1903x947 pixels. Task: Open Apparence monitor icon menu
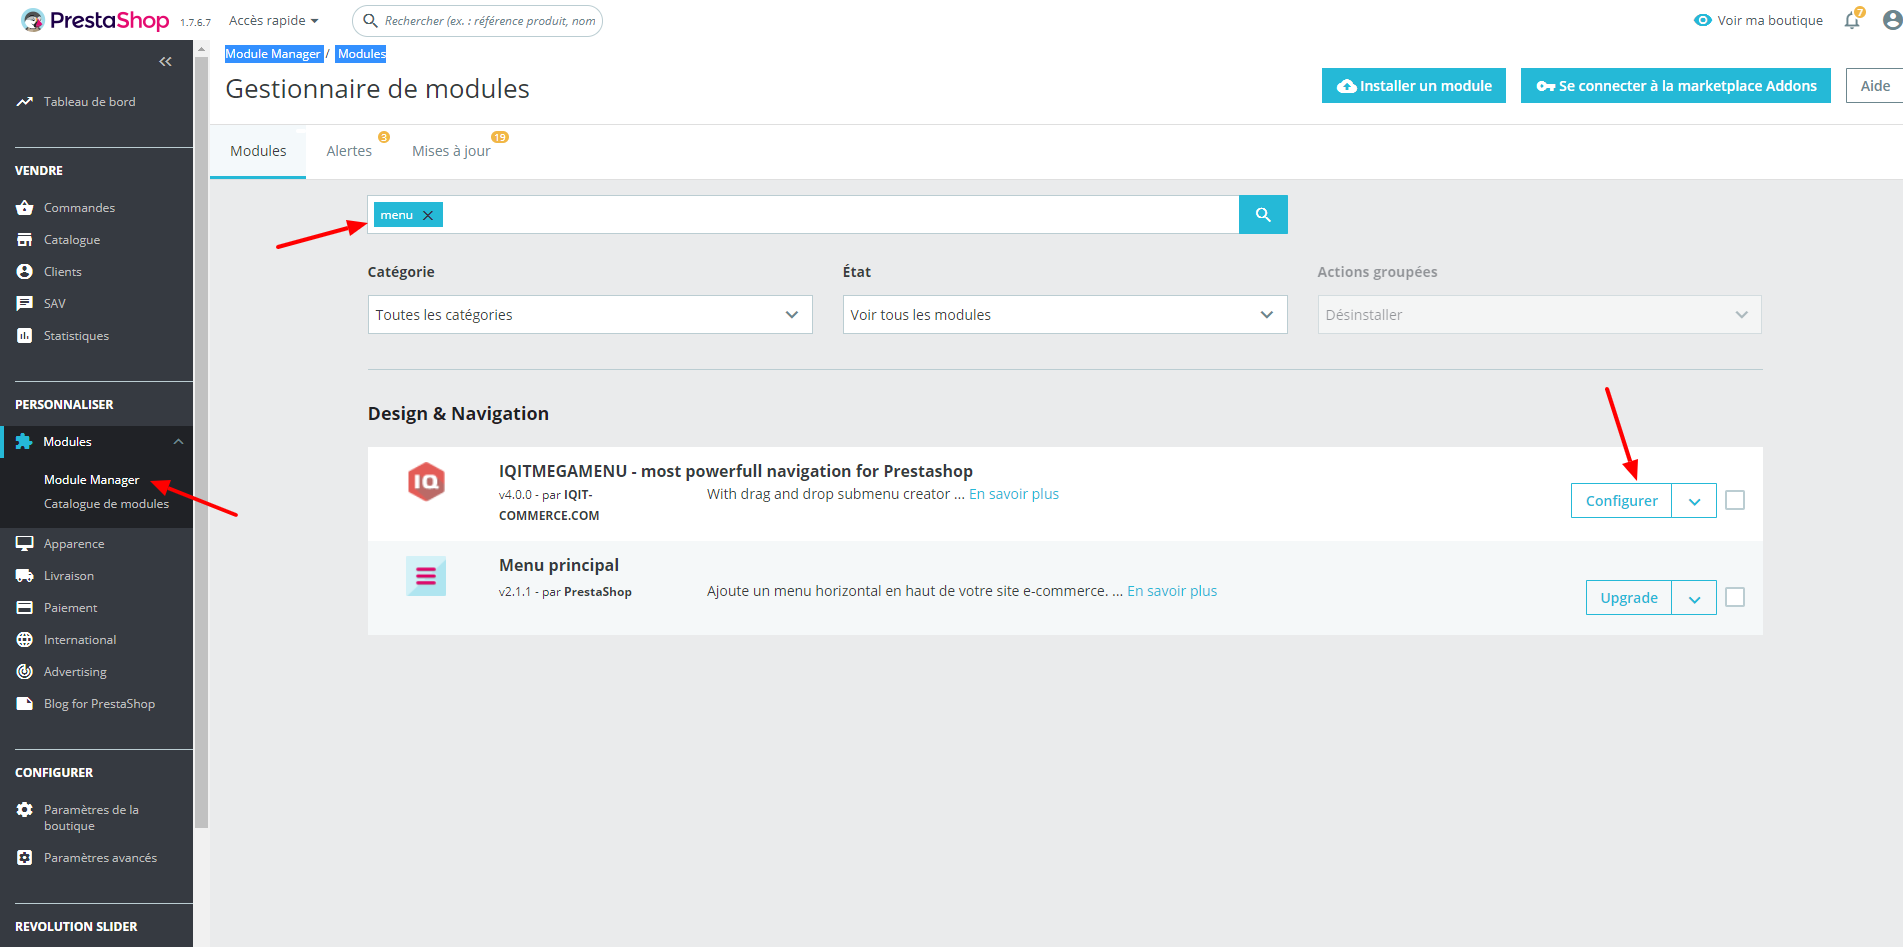[25, 544]
